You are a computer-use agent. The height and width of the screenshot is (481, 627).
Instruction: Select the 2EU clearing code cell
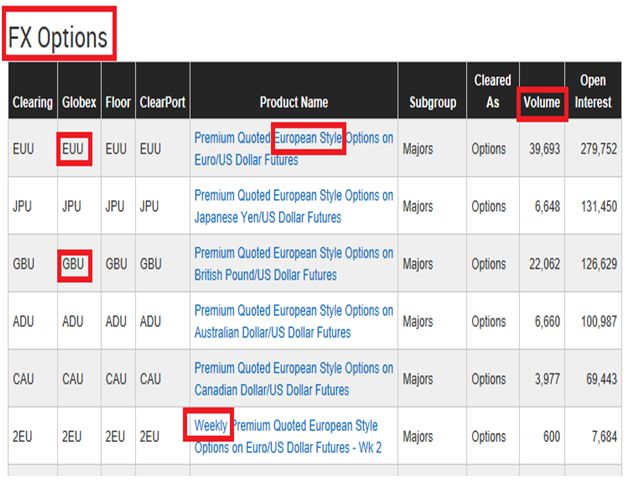point(22,437)
